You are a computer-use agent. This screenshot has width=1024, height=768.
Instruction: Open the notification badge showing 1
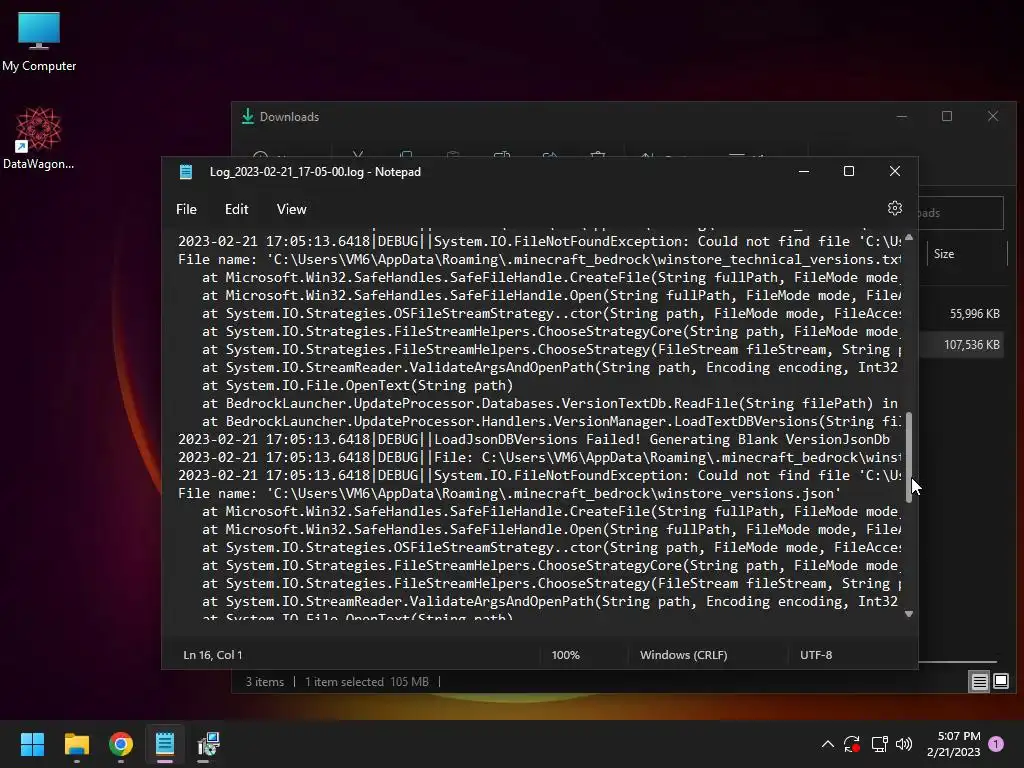(x=996, y=744)
